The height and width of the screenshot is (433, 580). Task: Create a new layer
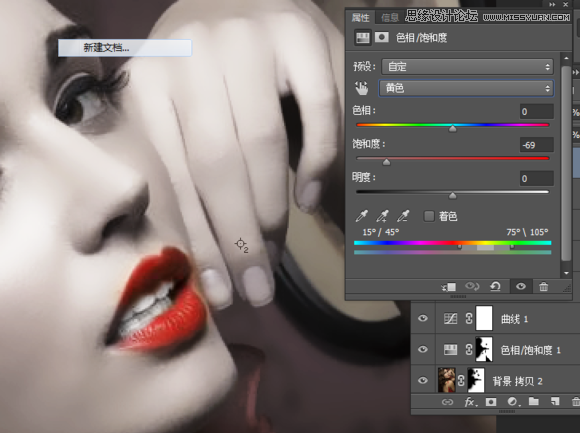pos(554,401)
